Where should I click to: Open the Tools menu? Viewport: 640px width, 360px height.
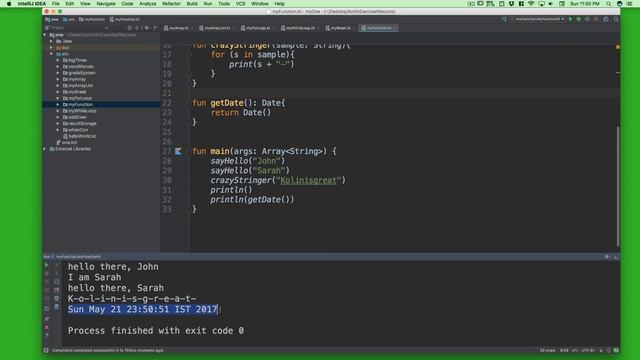tap(224, 4)
